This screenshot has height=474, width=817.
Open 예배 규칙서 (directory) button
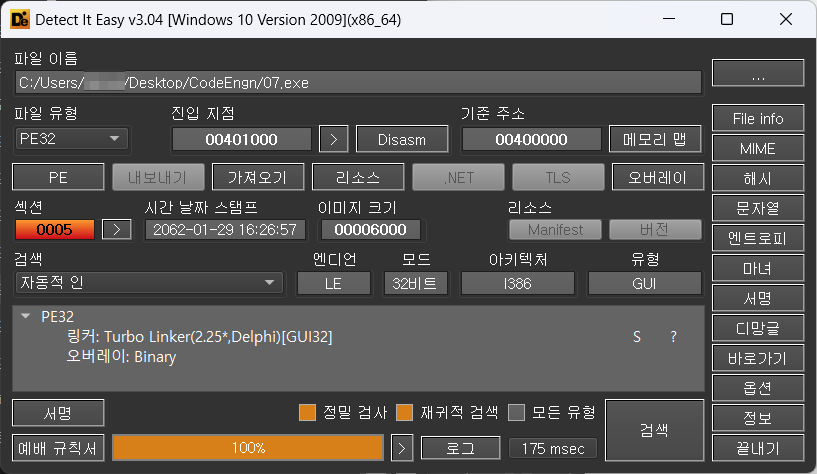58,448
